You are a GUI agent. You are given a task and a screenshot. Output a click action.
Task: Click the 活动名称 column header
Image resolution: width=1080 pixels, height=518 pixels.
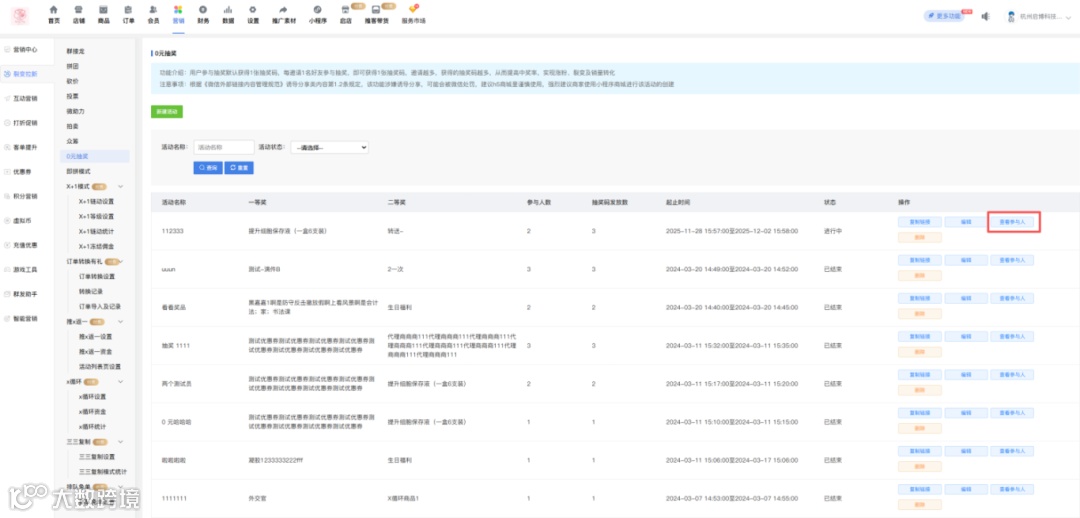[x=174, y=203]
